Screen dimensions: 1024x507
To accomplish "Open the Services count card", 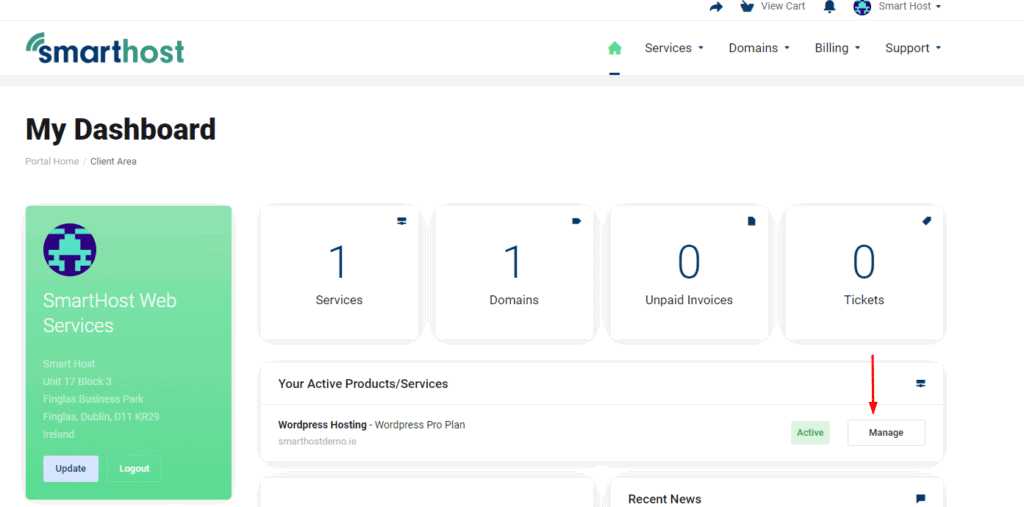I will pos(339,273).
